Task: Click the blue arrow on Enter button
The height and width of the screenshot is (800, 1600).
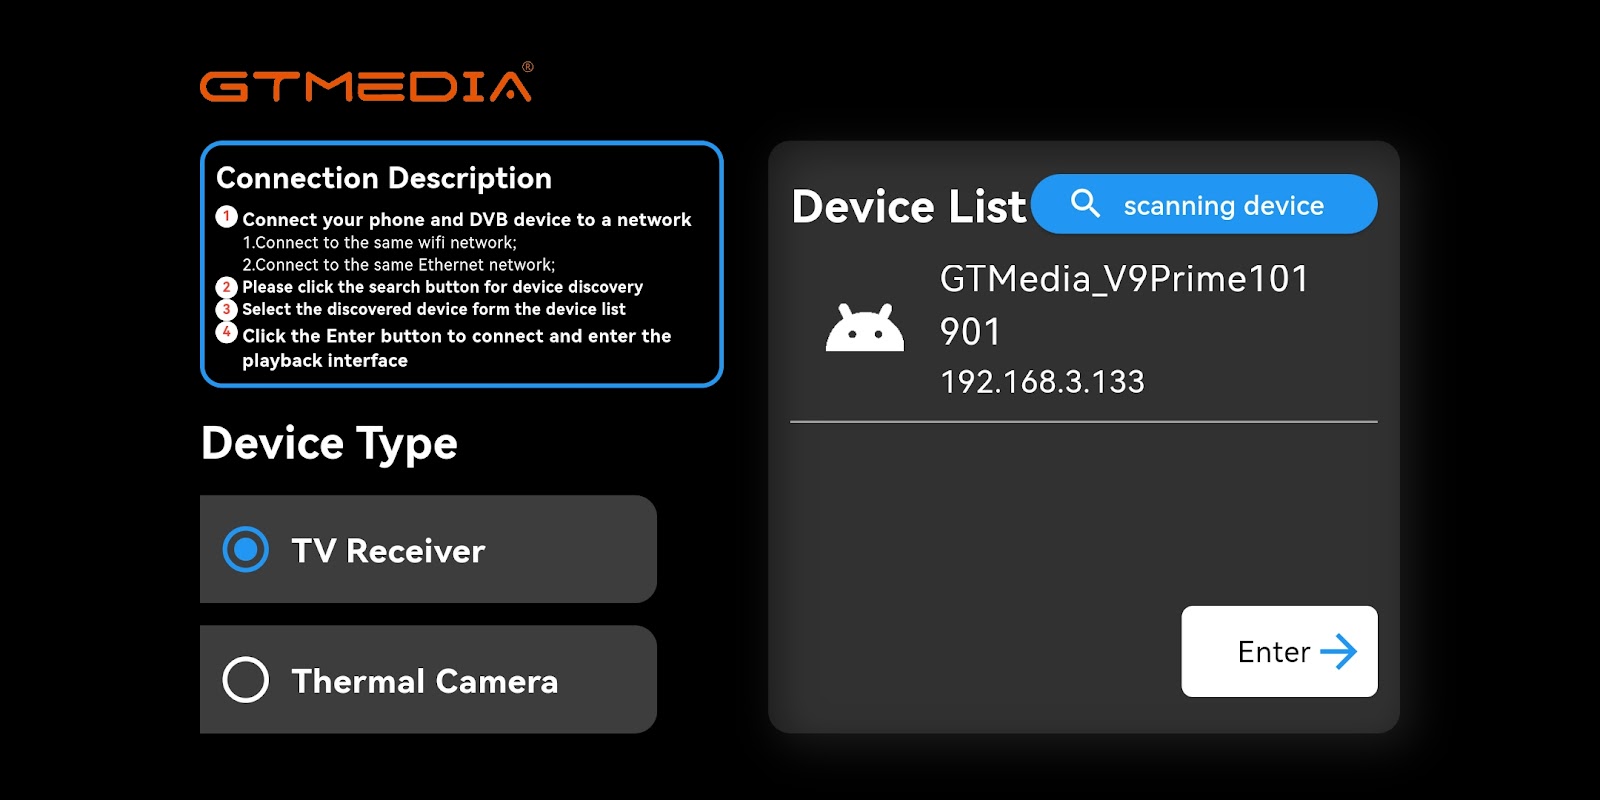Action: (1338, 652)
